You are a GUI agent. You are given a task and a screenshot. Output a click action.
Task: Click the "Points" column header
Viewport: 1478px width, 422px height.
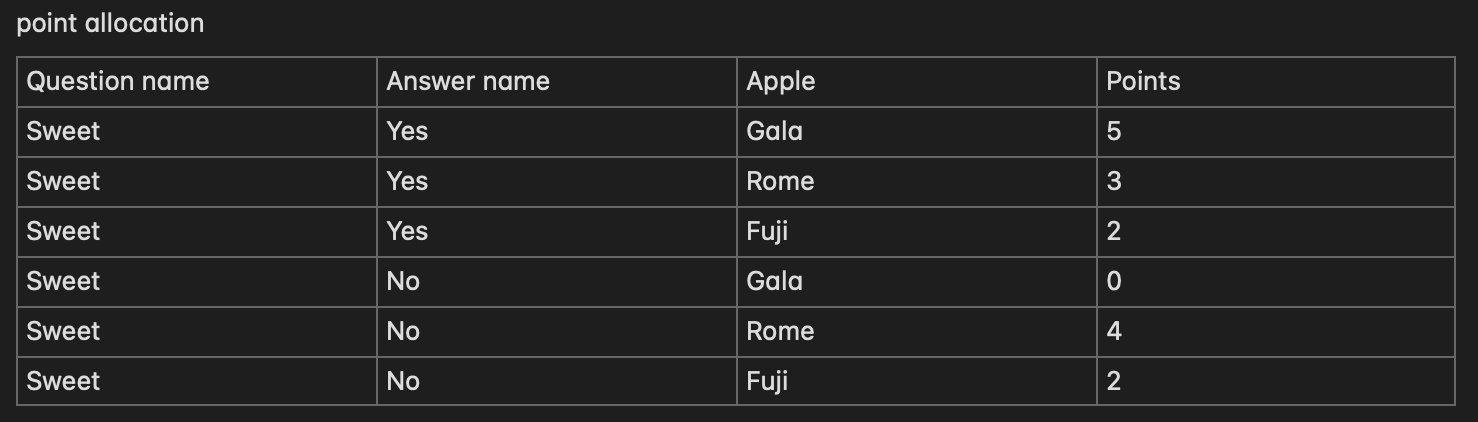pyautogui.click(x=1143, y=81)
